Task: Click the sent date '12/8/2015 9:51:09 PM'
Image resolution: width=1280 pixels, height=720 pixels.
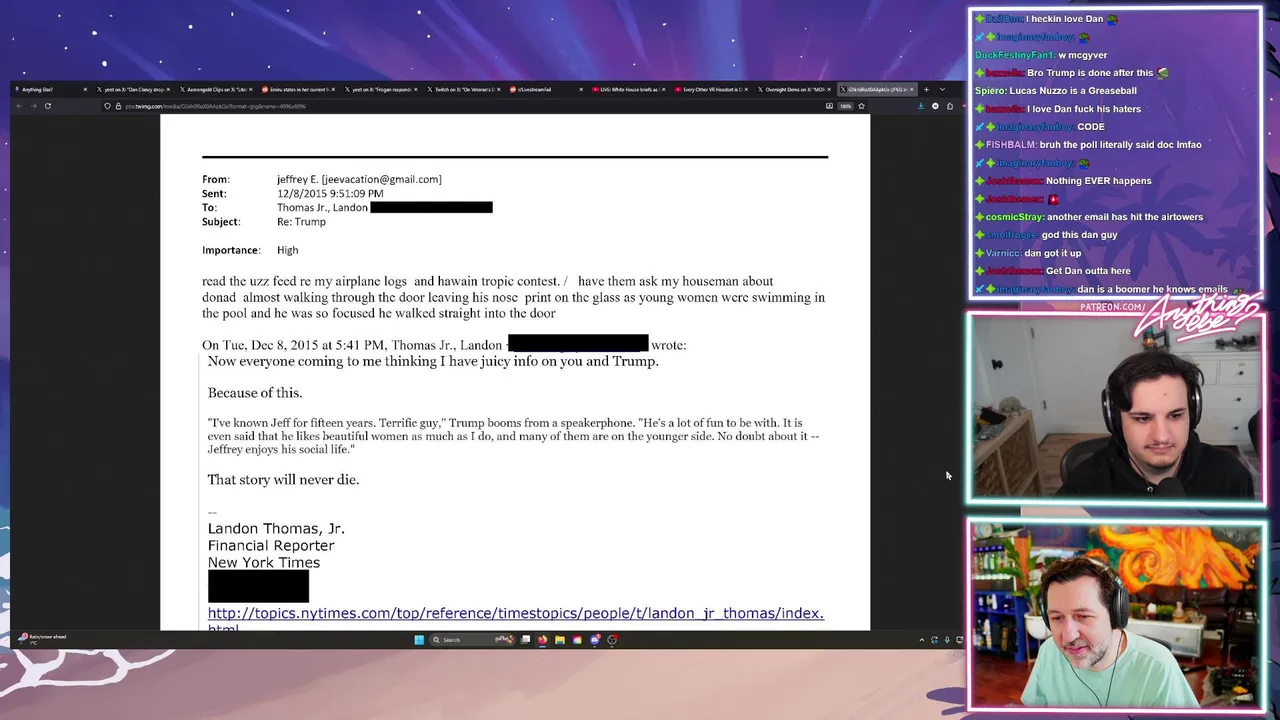Action: [330, 193]
